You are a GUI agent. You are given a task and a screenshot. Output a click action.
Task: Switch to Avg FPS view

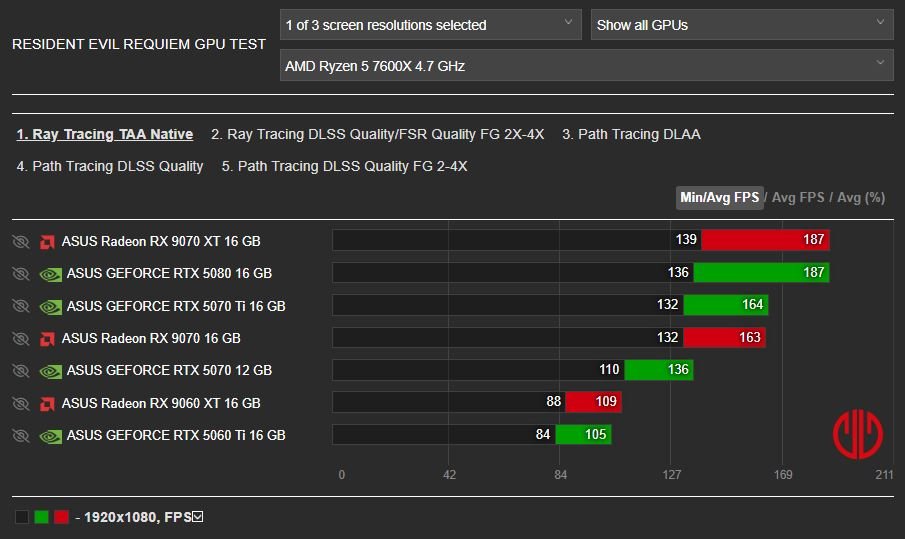click(798, 197)
